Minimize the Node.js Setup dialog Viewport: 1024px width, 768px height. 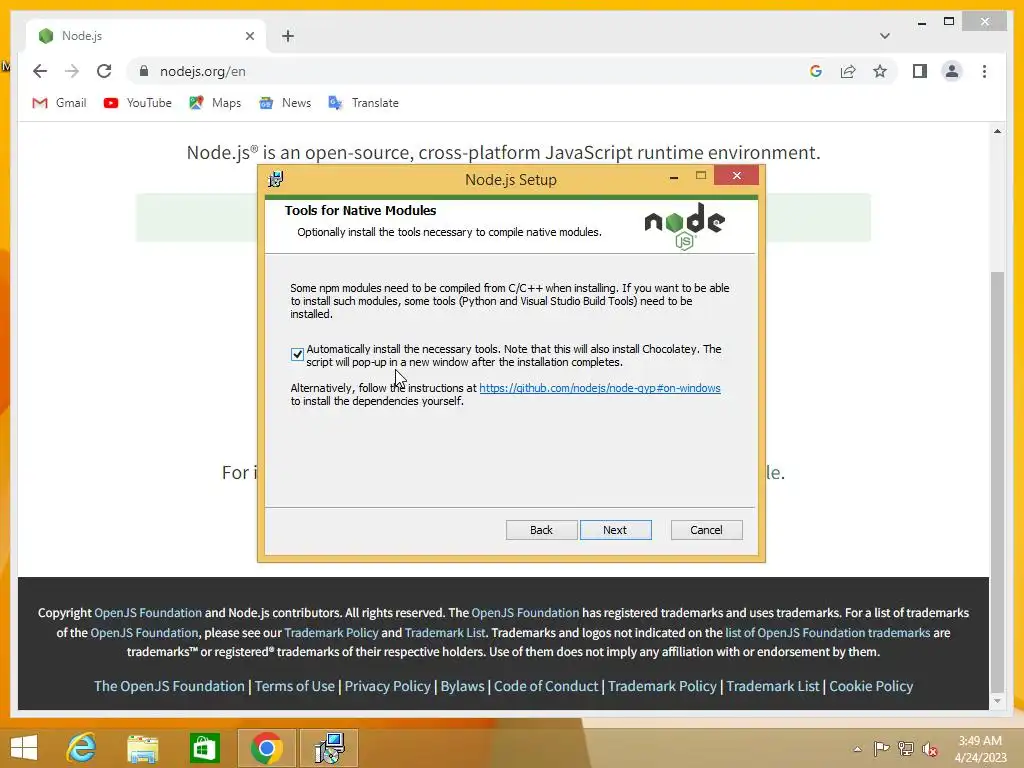pos(674,176)
